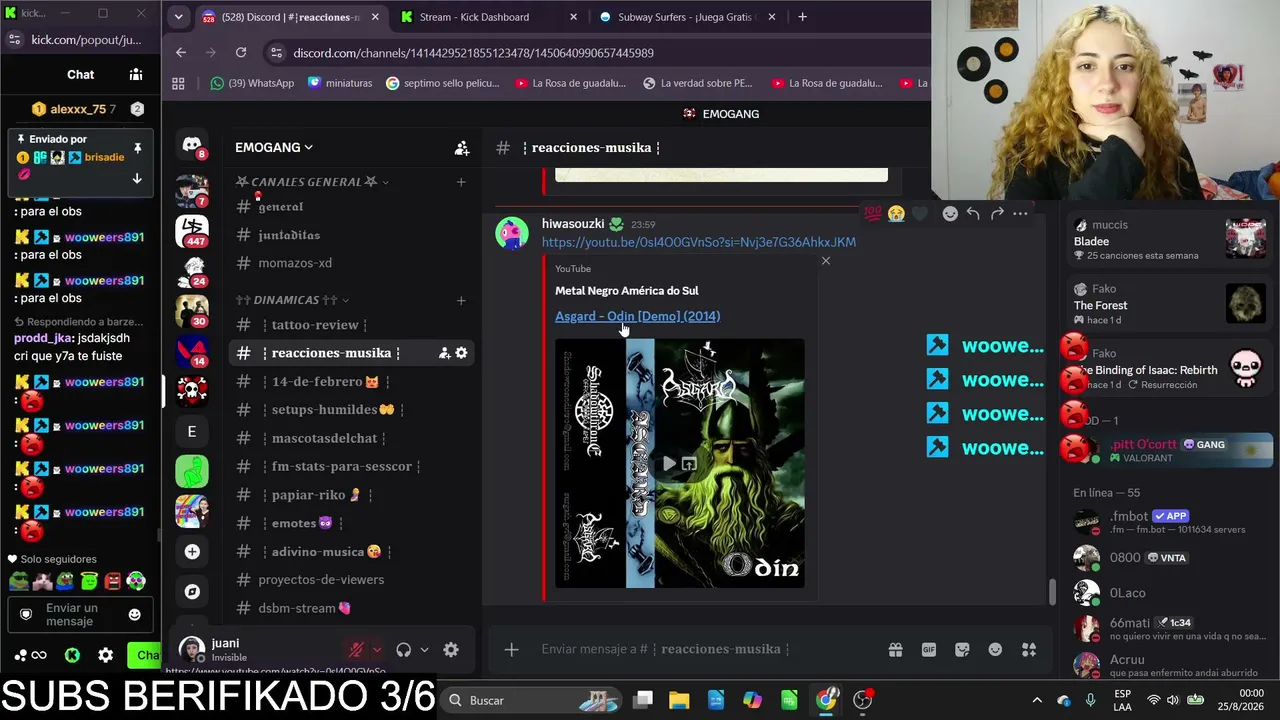Open the proyectos-de-viewers channel
1280x720 pixels.
349,580
